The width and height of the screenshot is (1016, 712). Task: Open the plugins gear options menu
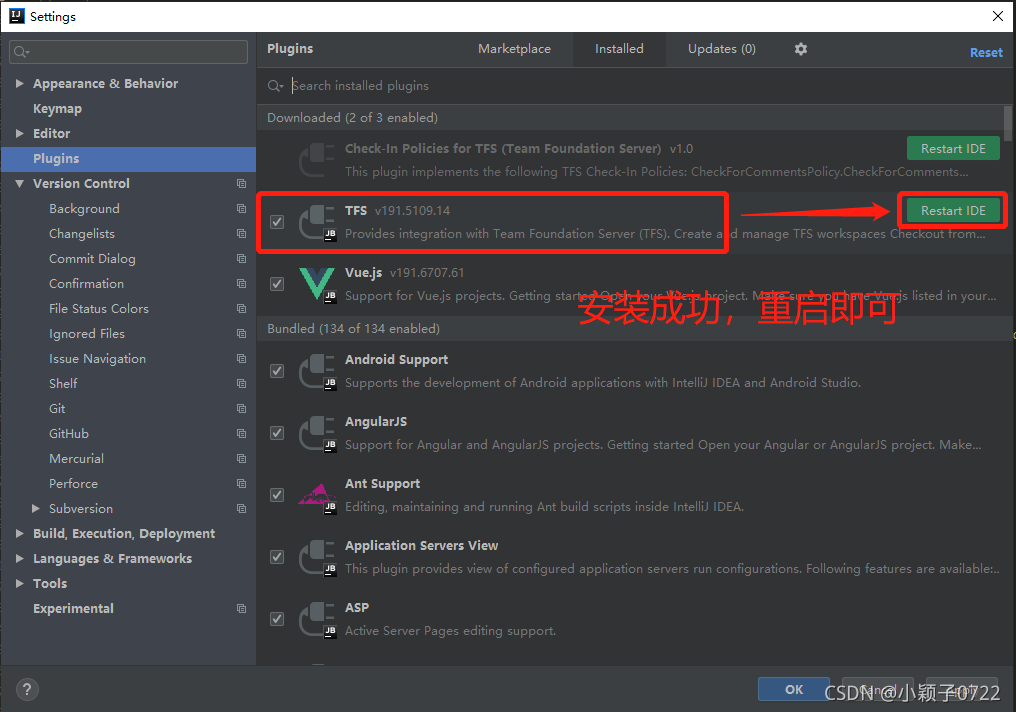pos(800,48)
